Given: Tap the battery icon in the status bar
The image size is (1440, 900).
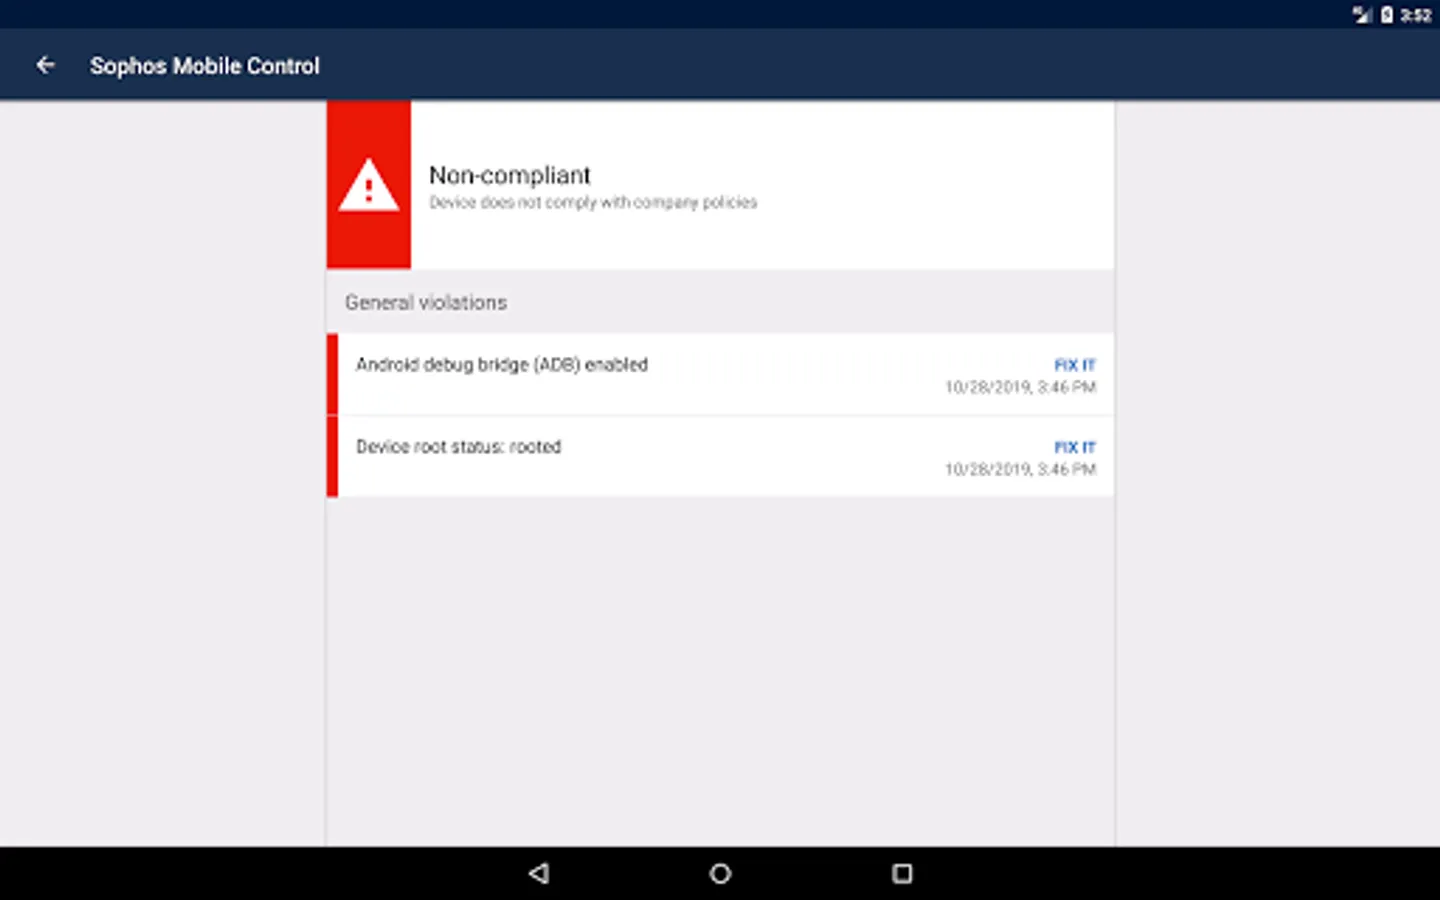Looking at the screenshot, I should click(1387, 14).
